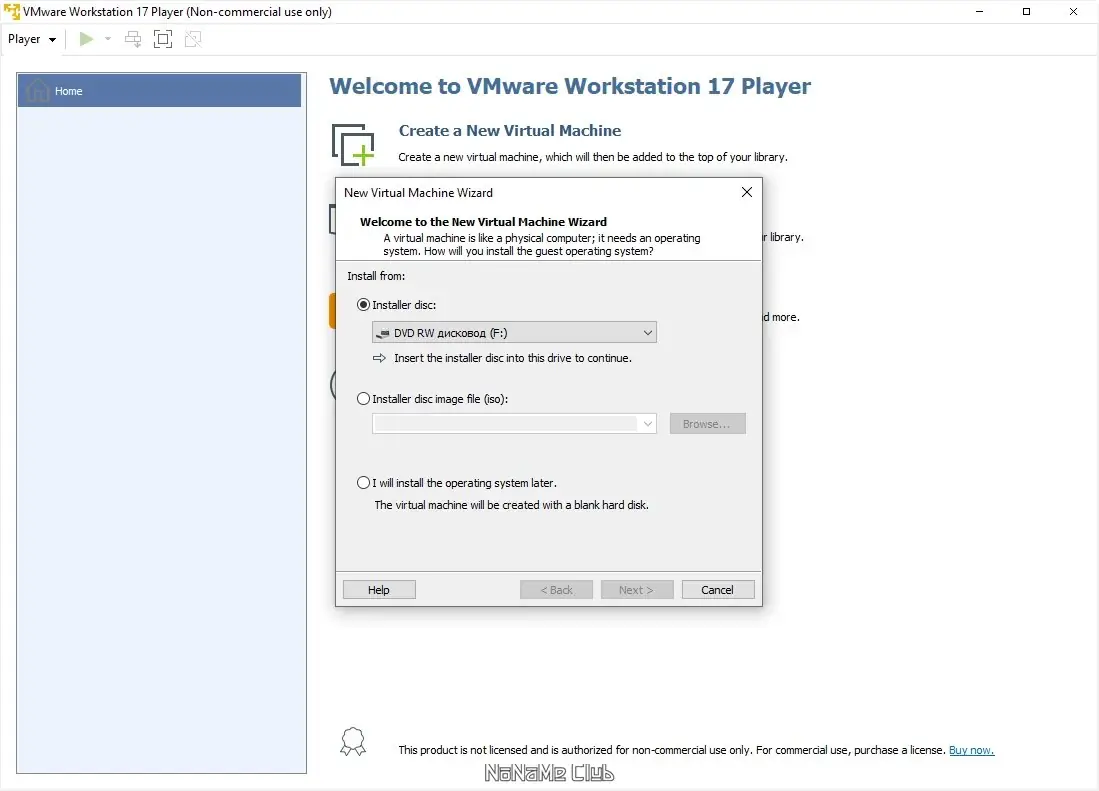Close the New Virtual Machine Wizard dialog
The image size is (1099, 791).
click(x=746, y=192)
